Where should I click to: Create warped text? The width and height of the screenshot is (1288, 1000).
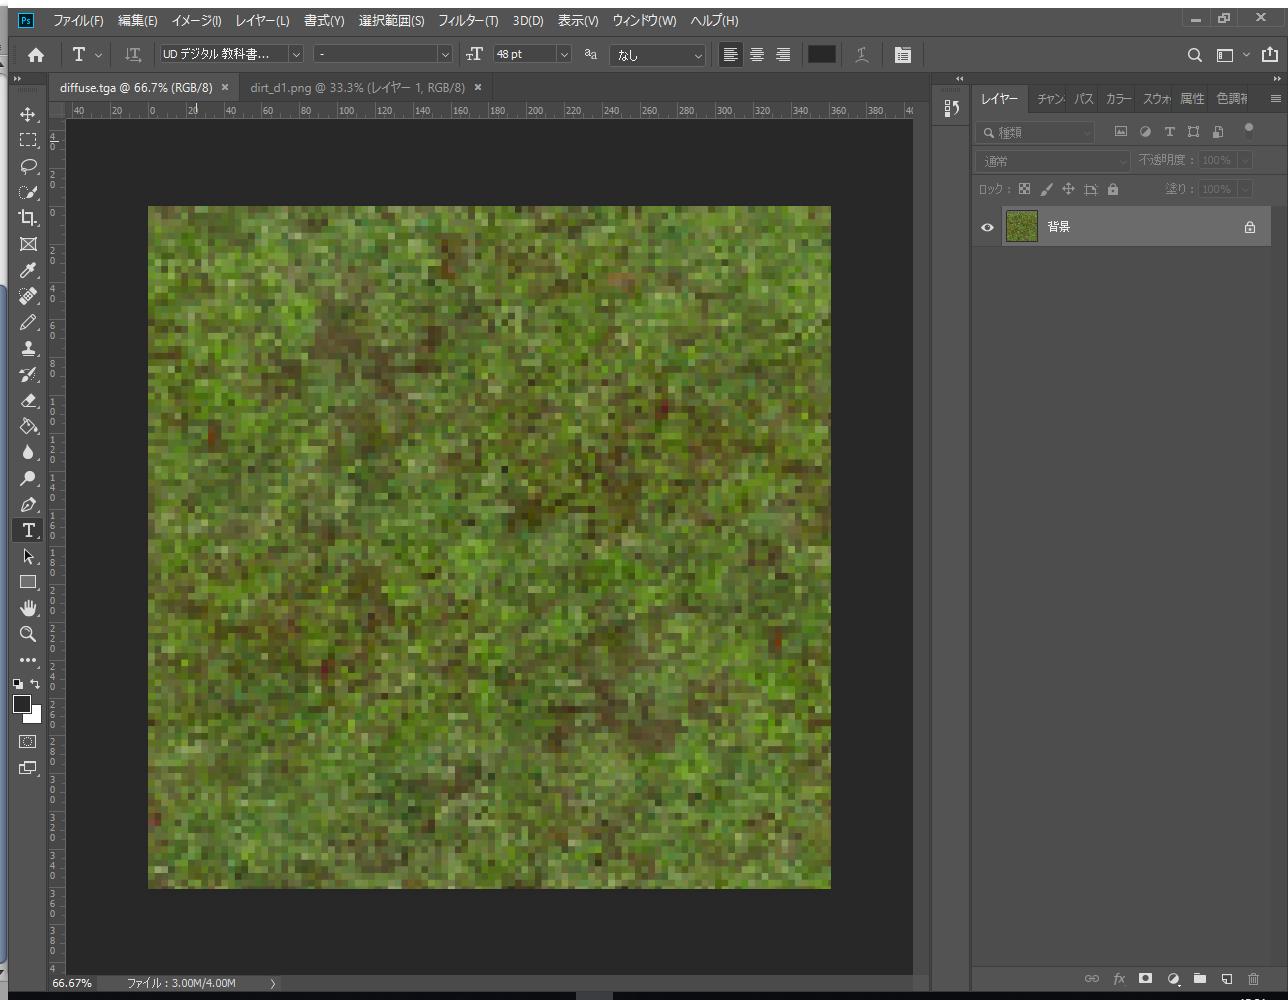point(862,55)
